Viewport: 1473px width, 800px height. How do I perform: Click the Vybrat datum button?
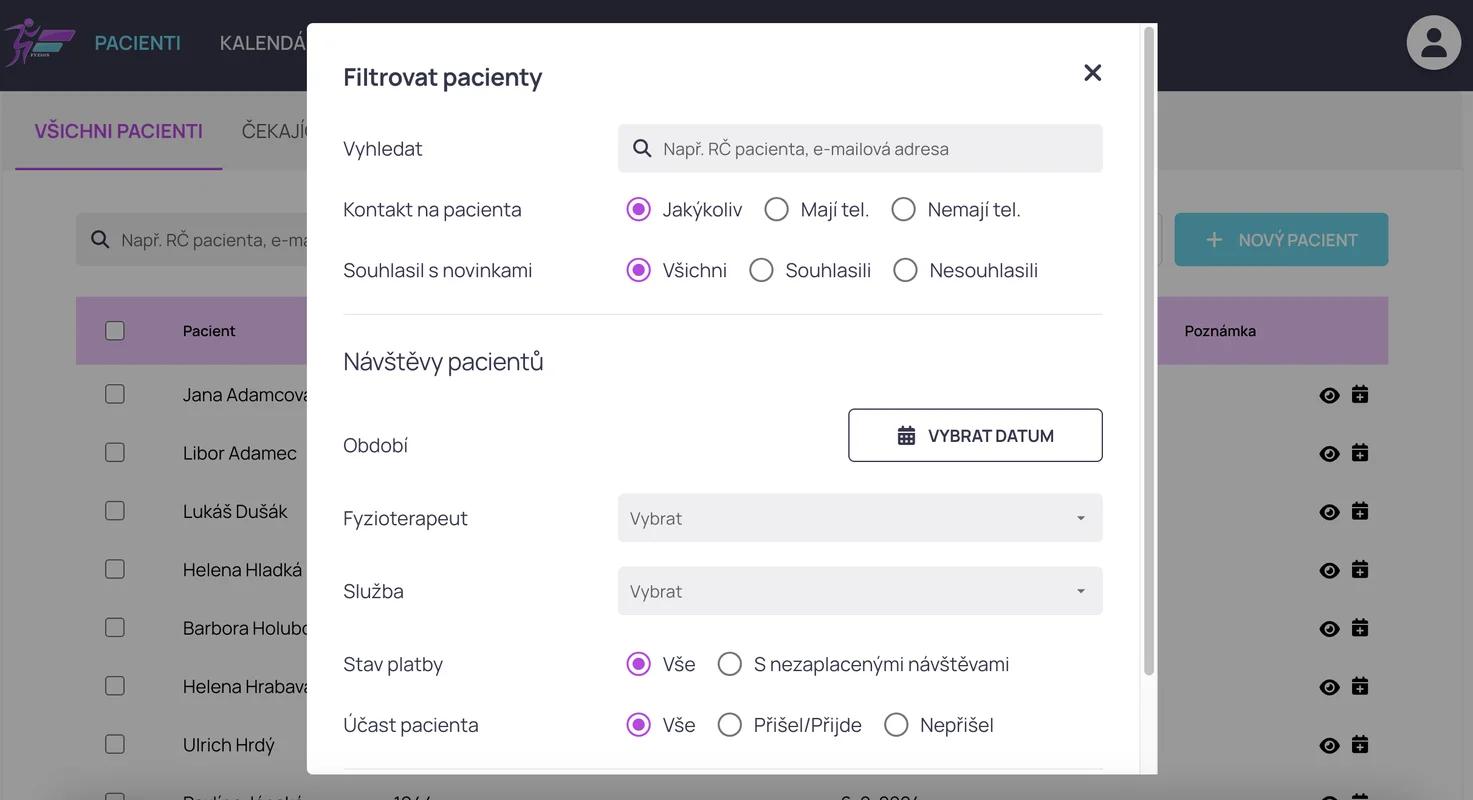[975, 436]
